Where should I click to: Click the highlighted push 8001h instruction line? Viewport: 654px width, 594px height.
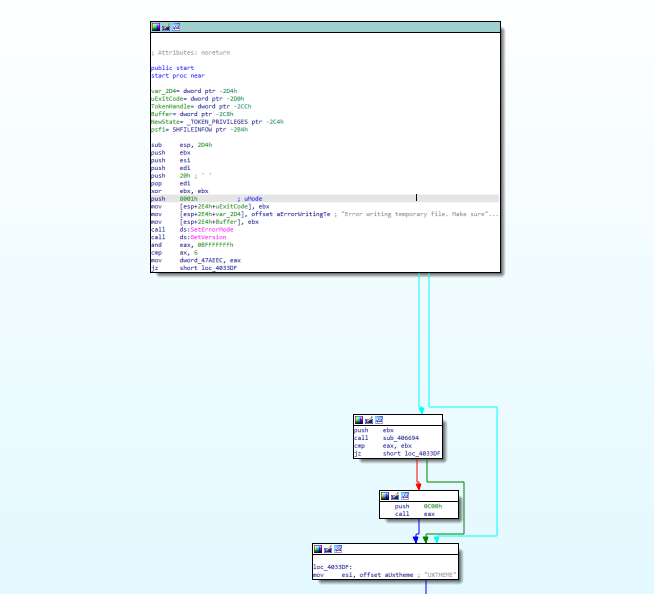(200, 198)
